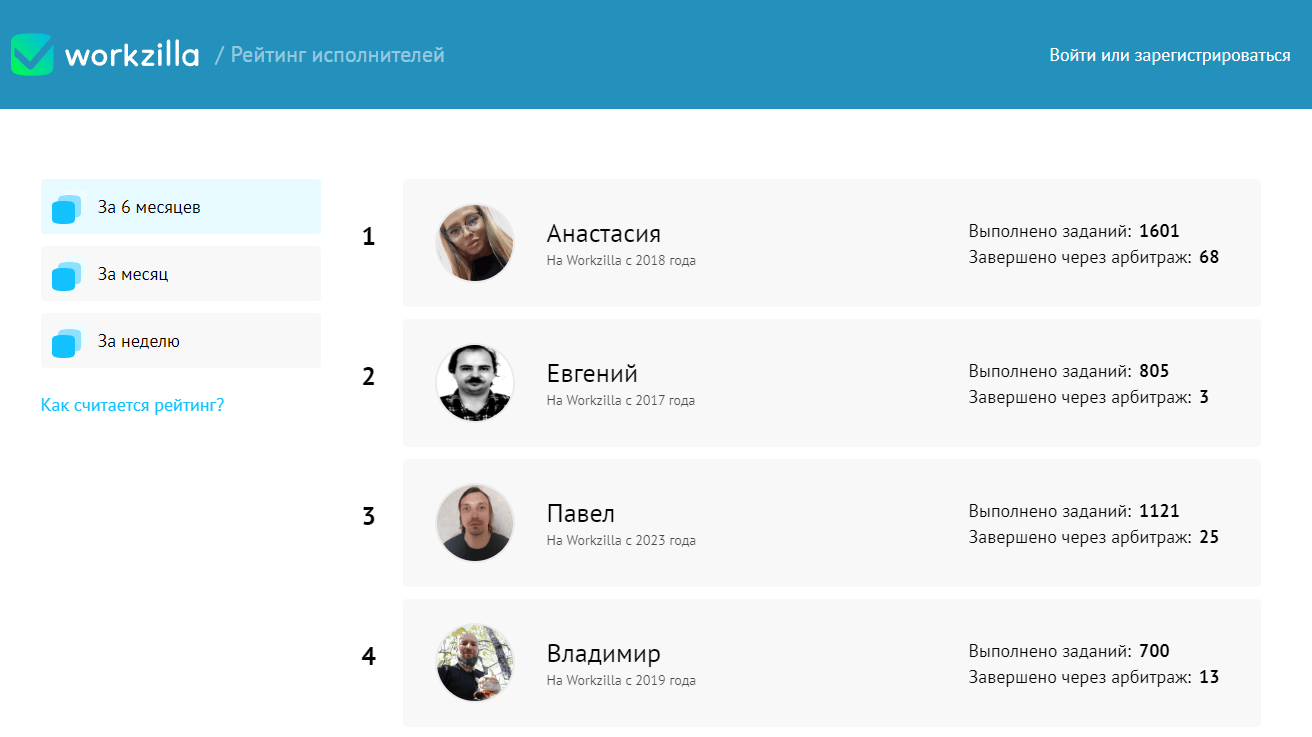Click Павел's avatar picture
Viewport: 1312px width, 737px height.
475,523
